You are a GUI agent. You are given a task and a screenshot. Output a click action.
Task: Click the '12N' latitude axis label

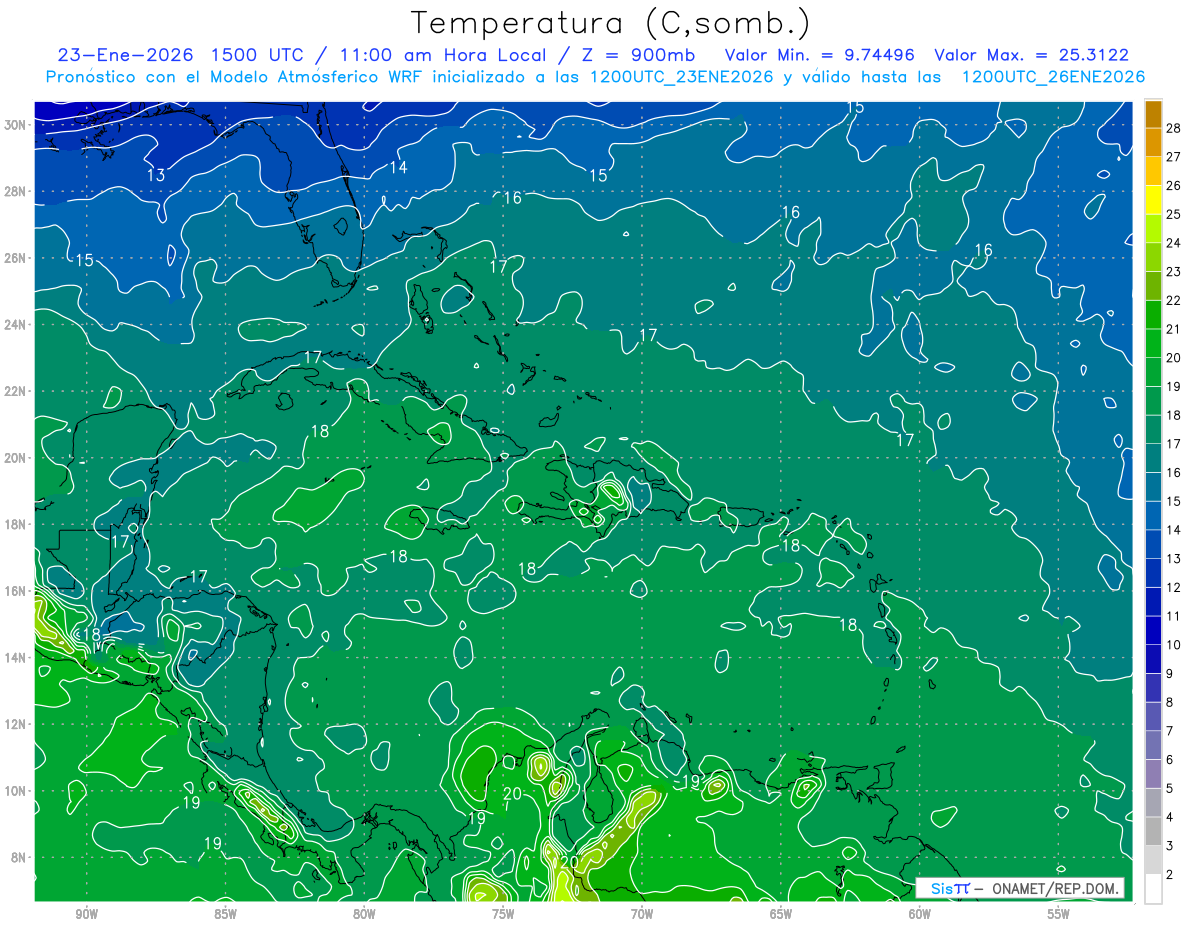(x=16, y=724)
